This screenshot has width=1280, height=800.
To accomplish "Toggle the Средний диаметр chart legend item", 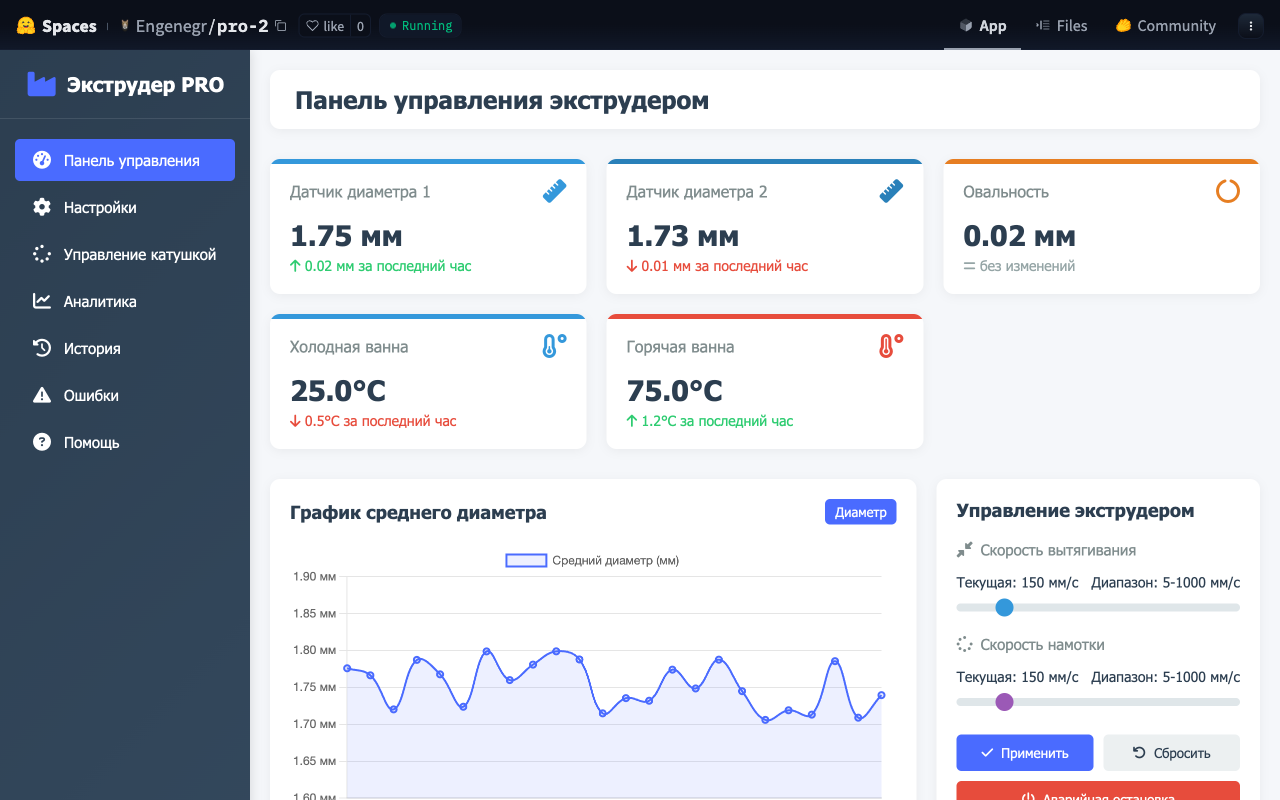I will (x=592, y=561).
